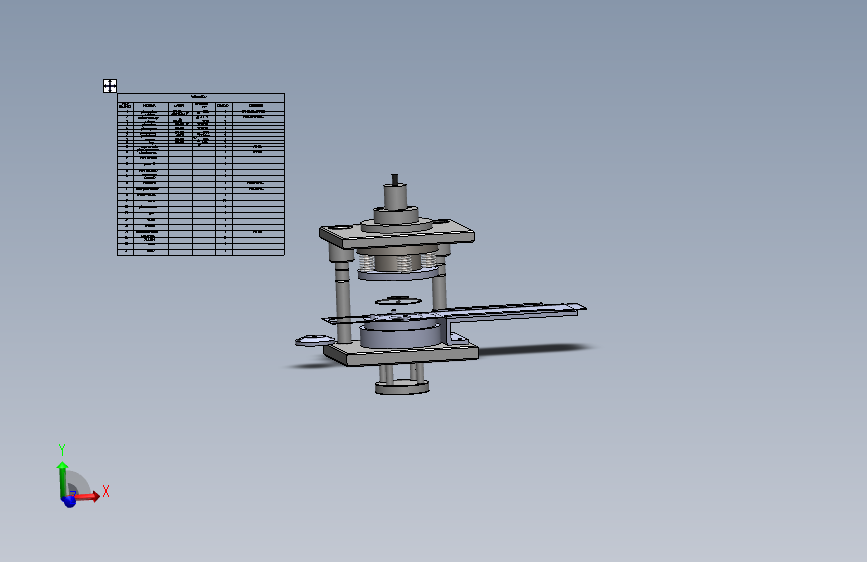867x562 pixels.
Task: Select the large cylindrical drum above base plate
Action: click(401, 335)
